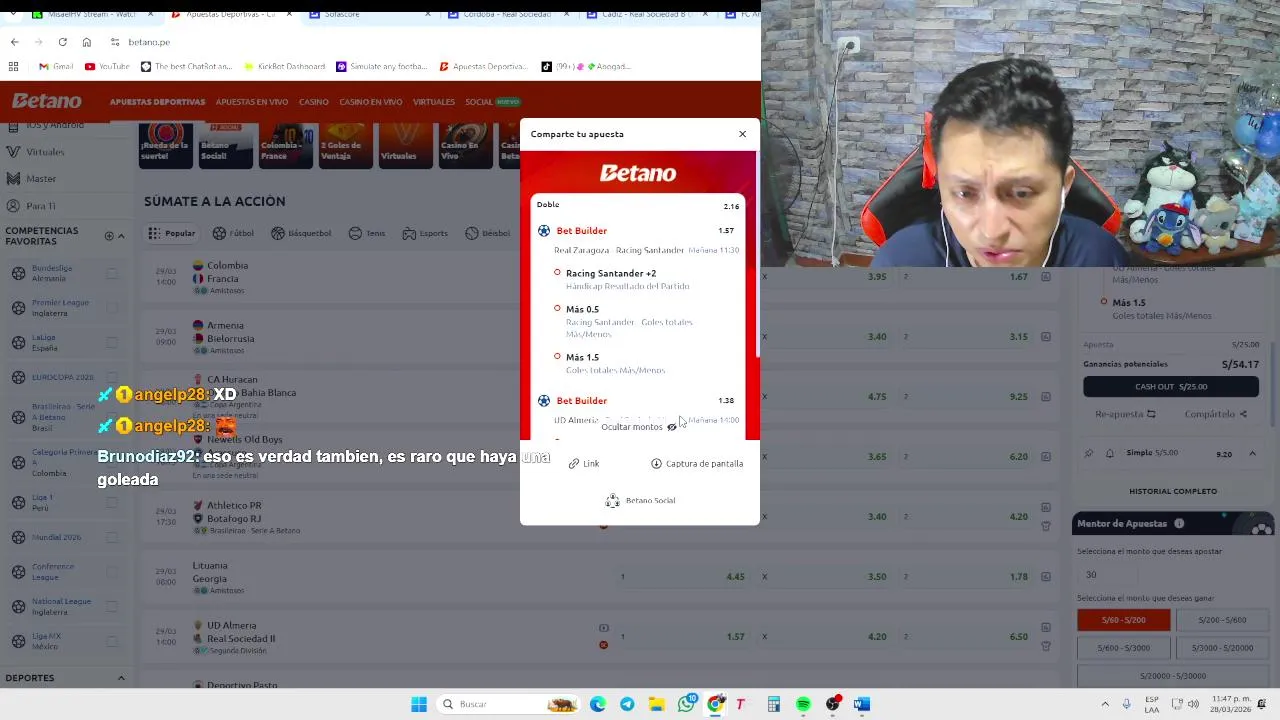
Task: Click the Link share option
Action: coord(584,464)
